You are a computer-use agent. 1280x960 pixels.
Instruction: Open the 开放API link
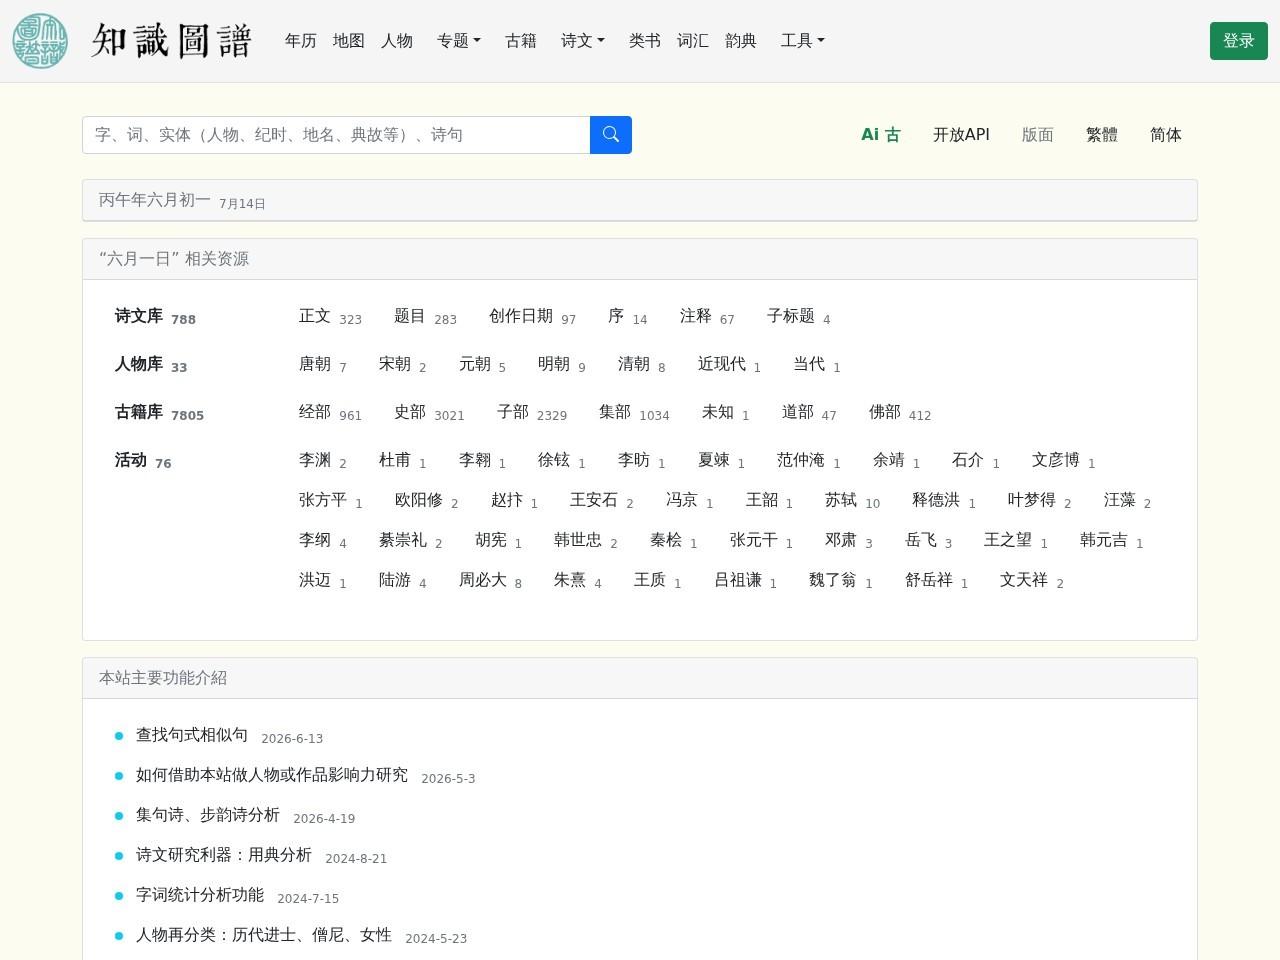click(x=961, y=135)
